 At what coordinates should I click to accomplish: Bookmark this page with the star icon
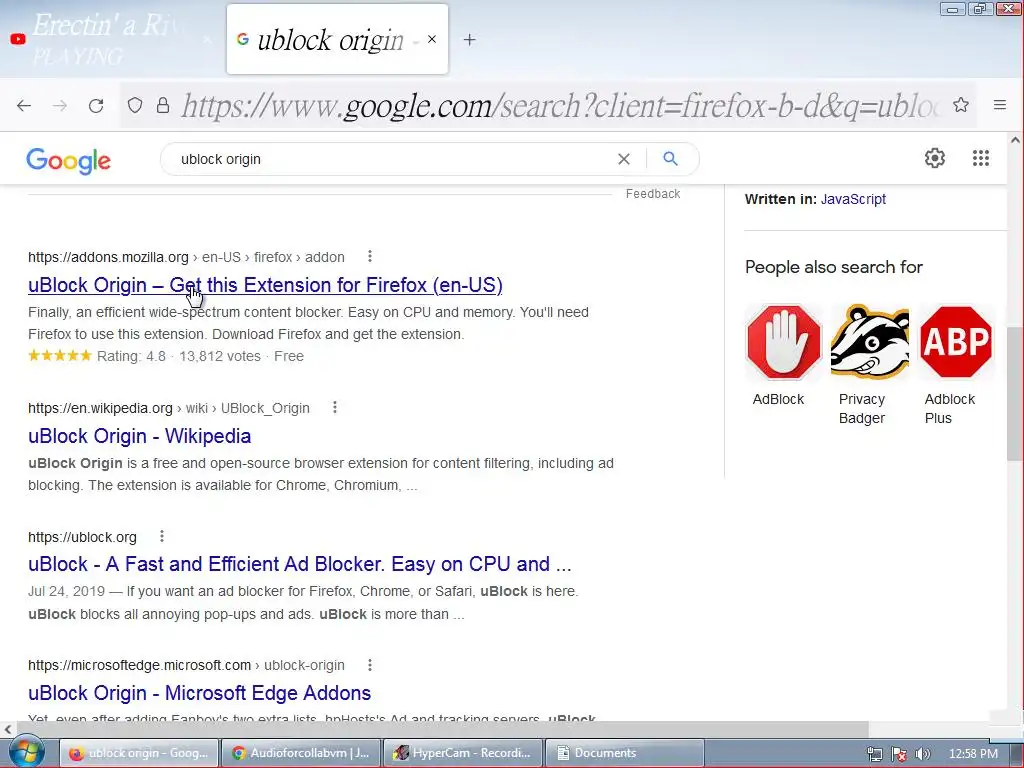click(x=961, y=105)
